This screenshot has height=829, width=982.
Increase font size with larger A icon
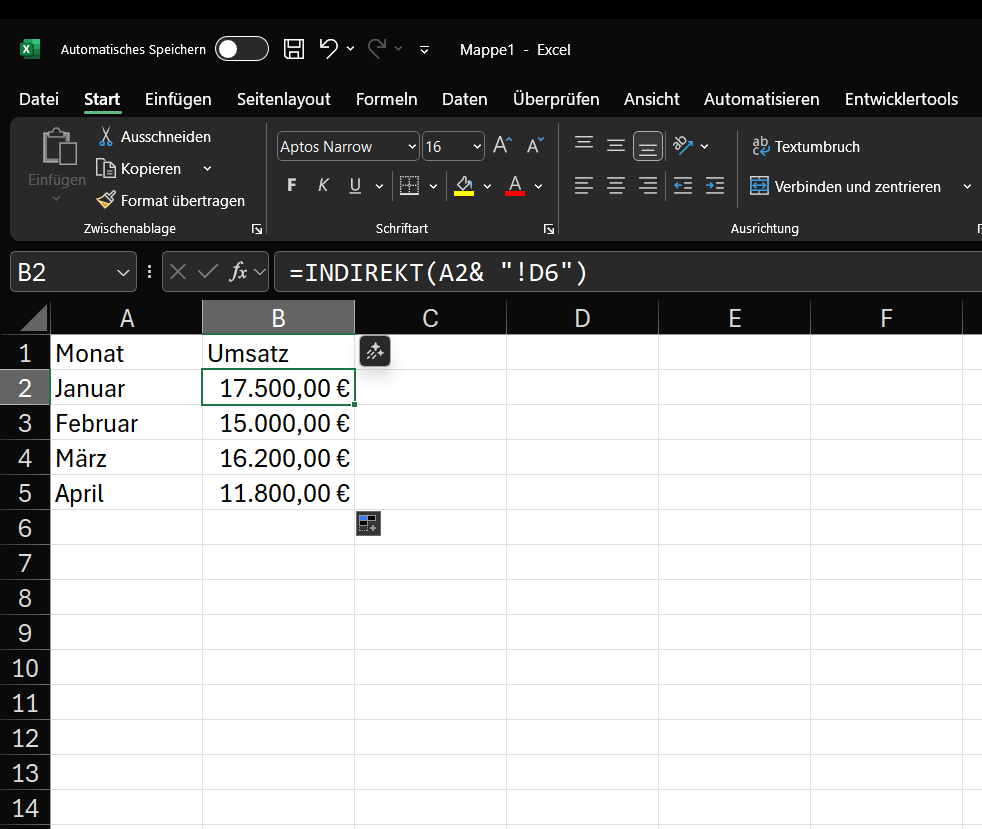coord(502,146)
